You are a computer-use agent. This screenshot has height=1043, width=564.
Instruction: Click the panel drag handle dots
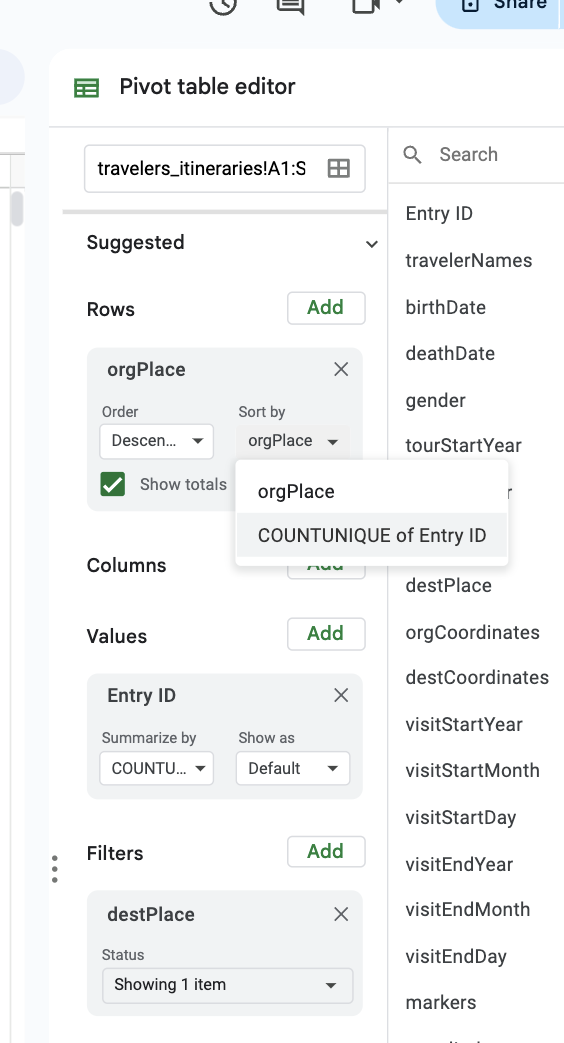point(55,869)
